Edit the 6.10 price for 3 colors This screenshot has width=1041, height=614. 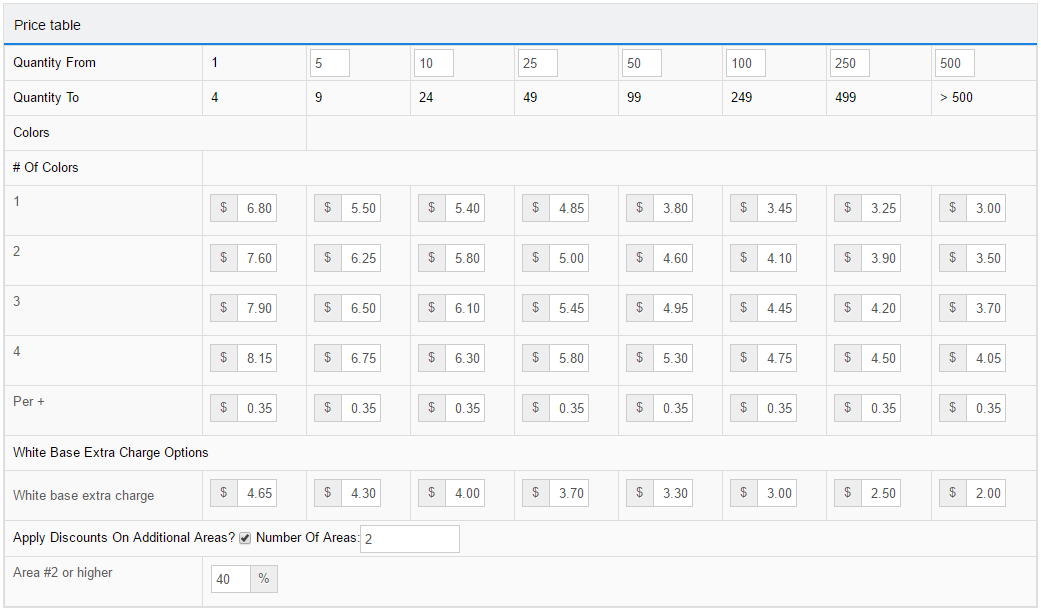[465, 308]
